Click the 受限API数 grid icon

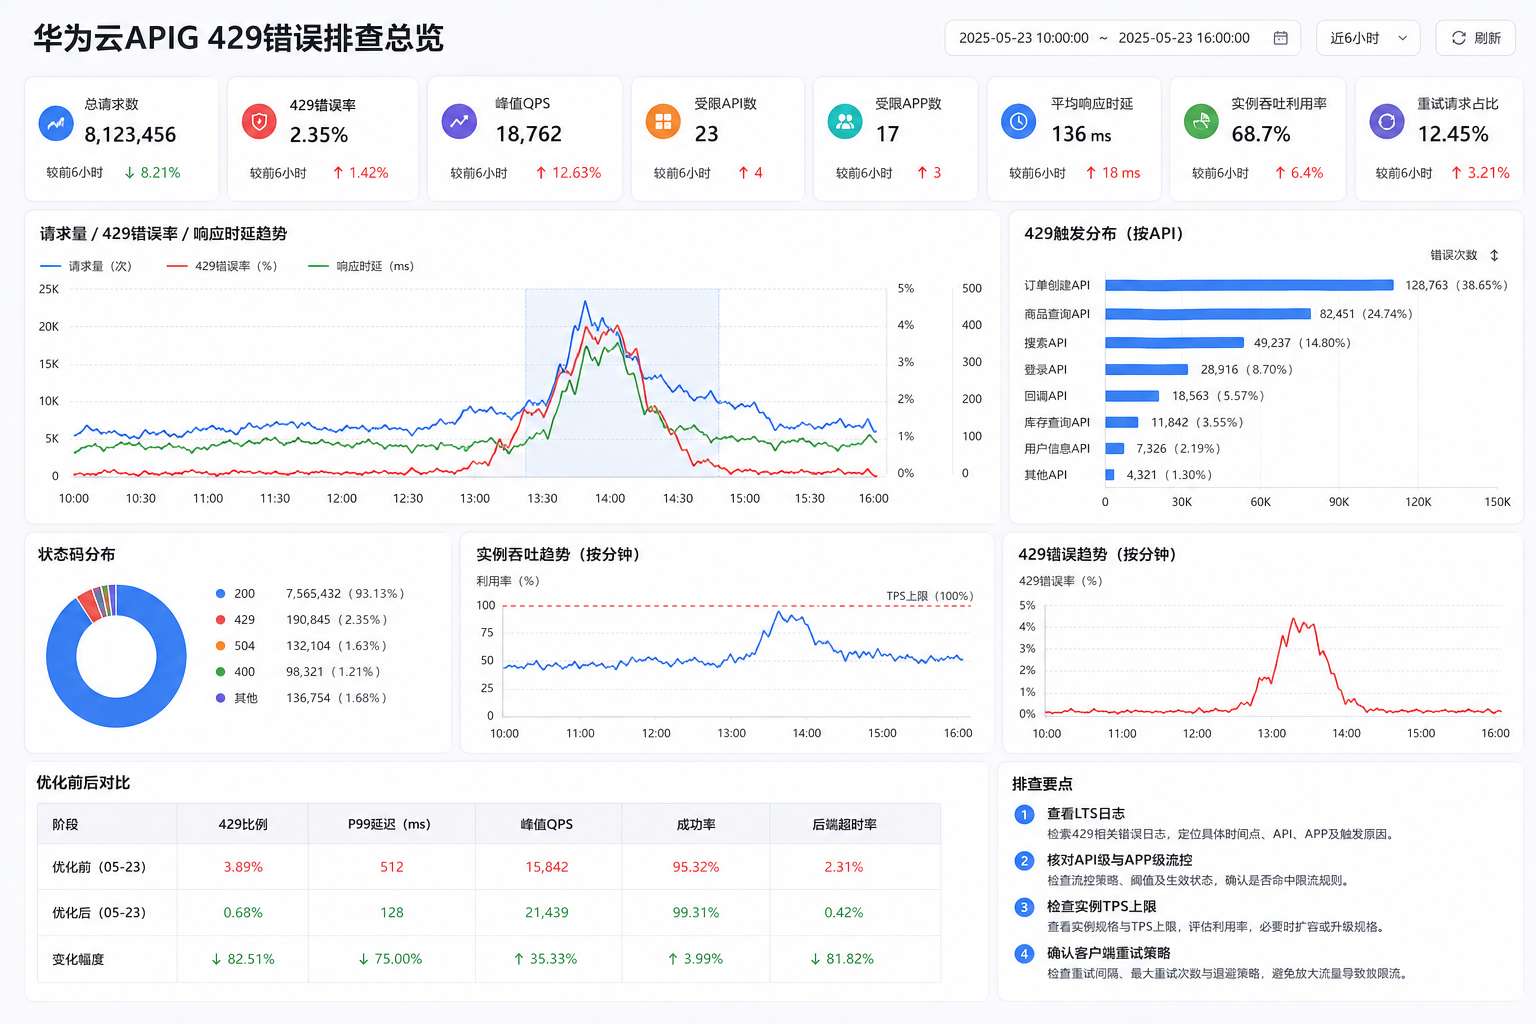tap(662, 122)
